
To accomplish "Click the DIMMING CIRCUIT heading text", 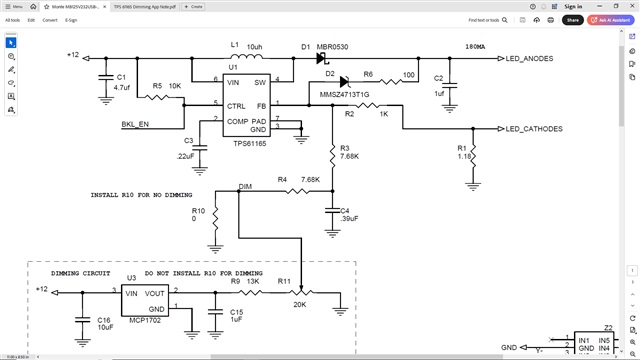I will (x=80, y=273).
